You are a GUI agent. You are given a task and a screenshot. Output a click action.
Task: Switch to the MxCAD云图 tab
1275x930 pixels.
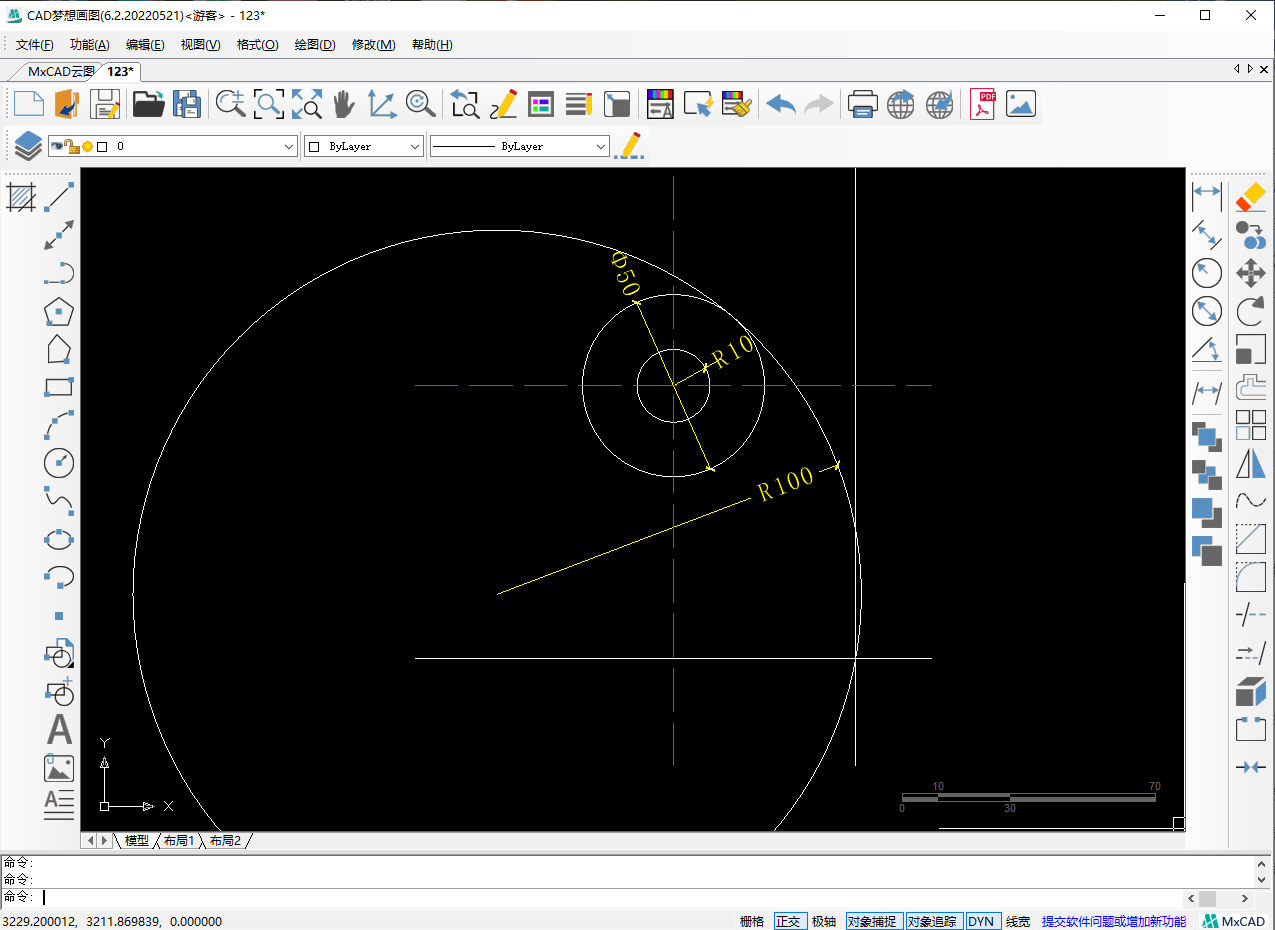tap(60, 71)
